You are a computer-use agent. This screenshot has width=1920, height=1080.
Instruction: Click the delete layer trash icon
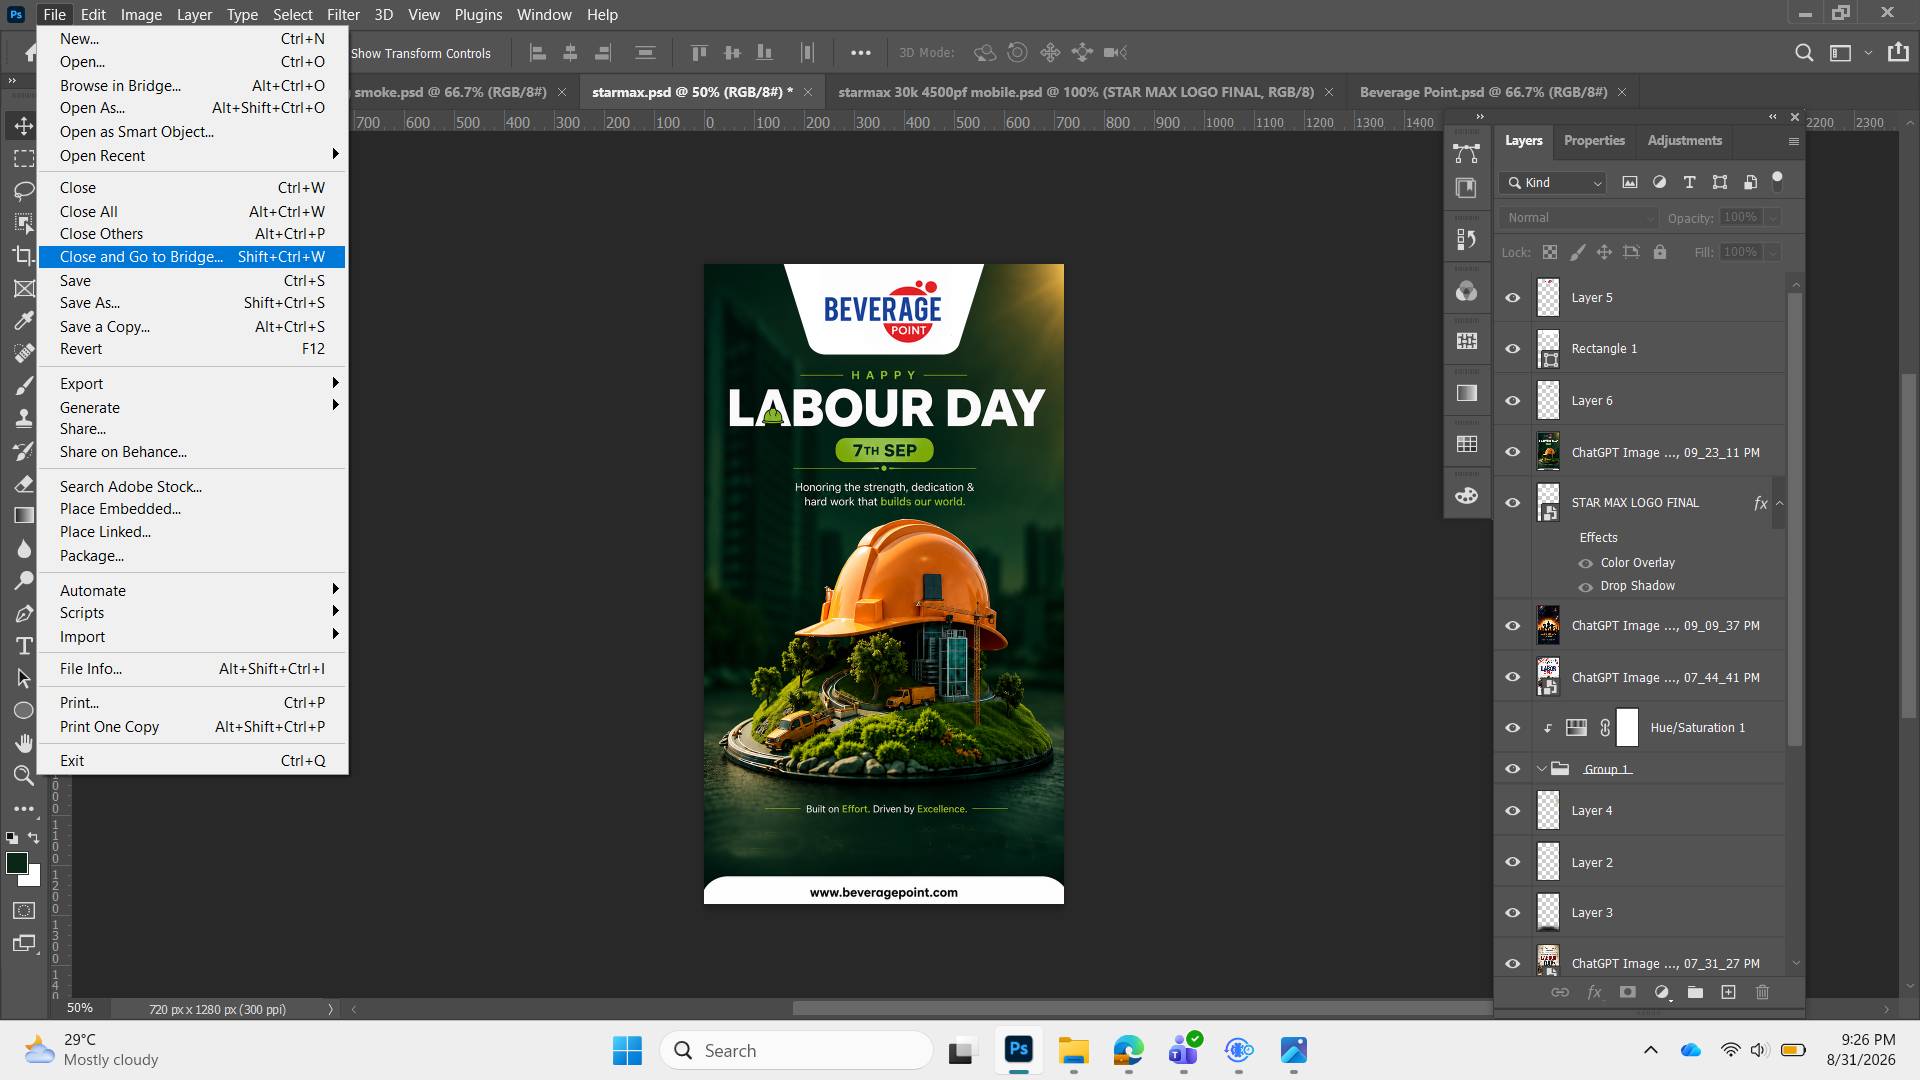[1762, 992]
